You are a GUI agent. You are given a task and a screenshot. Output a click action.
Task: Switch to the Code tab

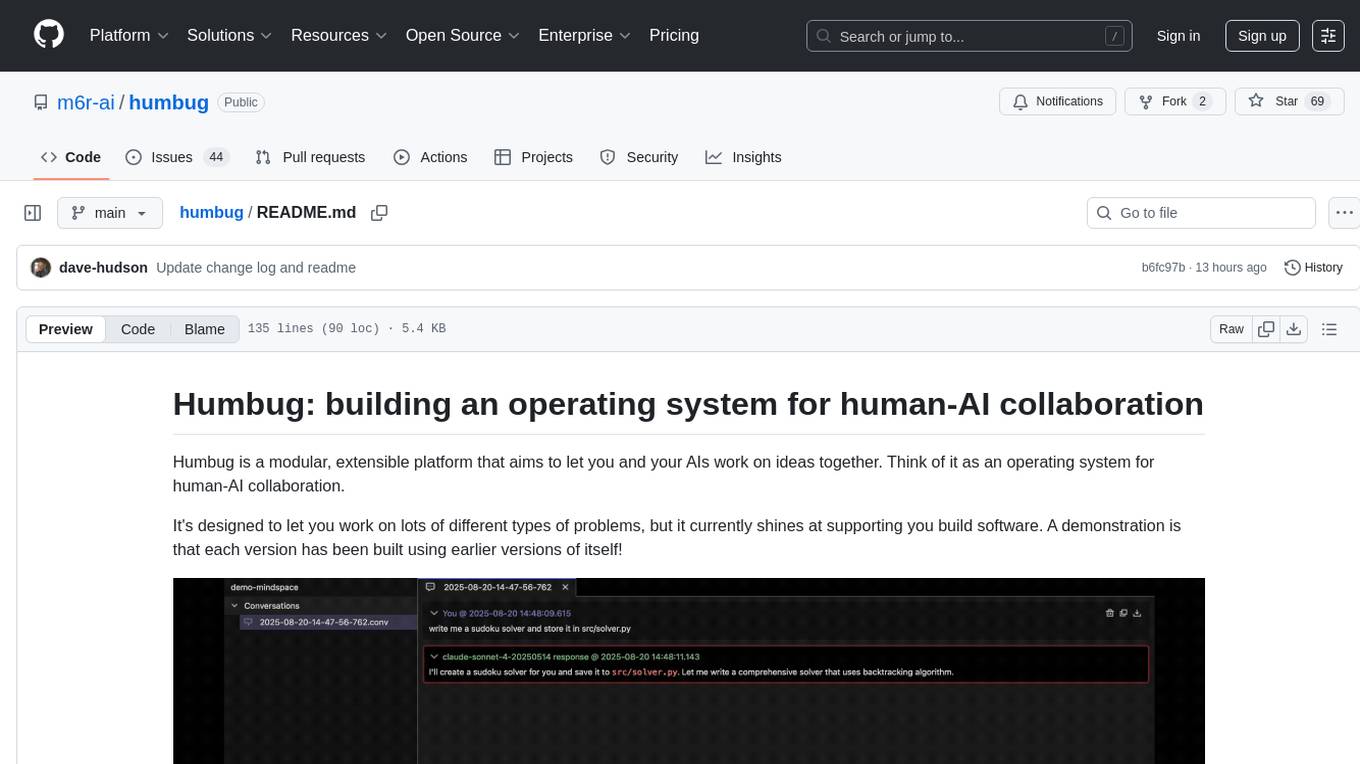pos(71,157)
